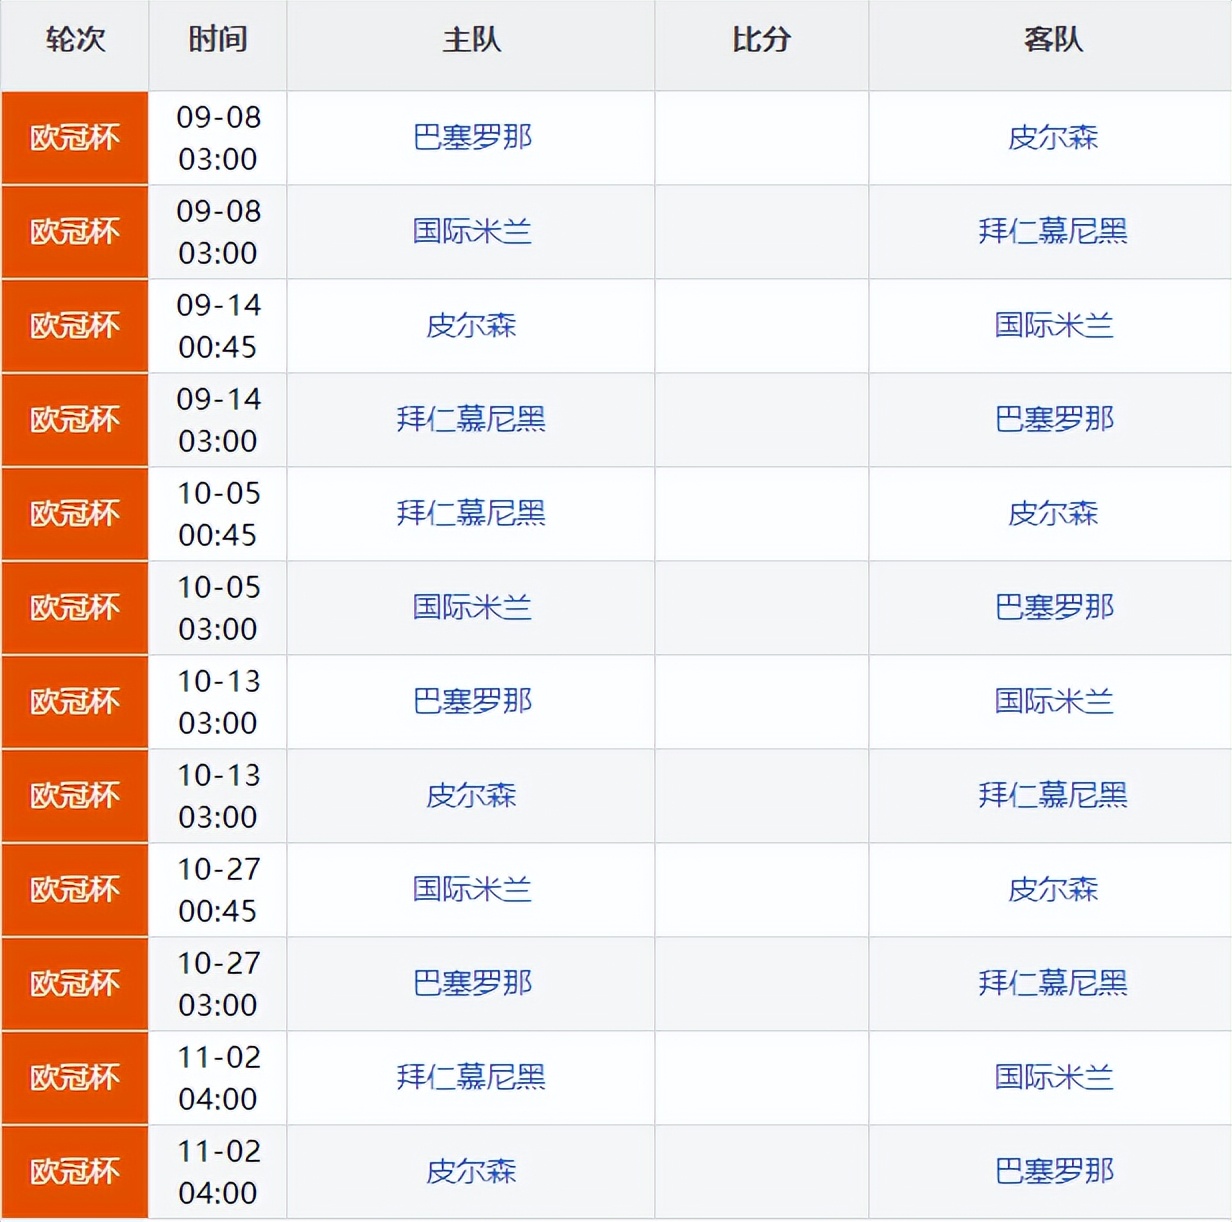Click 欧冠杯 label in 09-14 03:00 row
The image size is (1232, 1222).
[x=75, y=420]
